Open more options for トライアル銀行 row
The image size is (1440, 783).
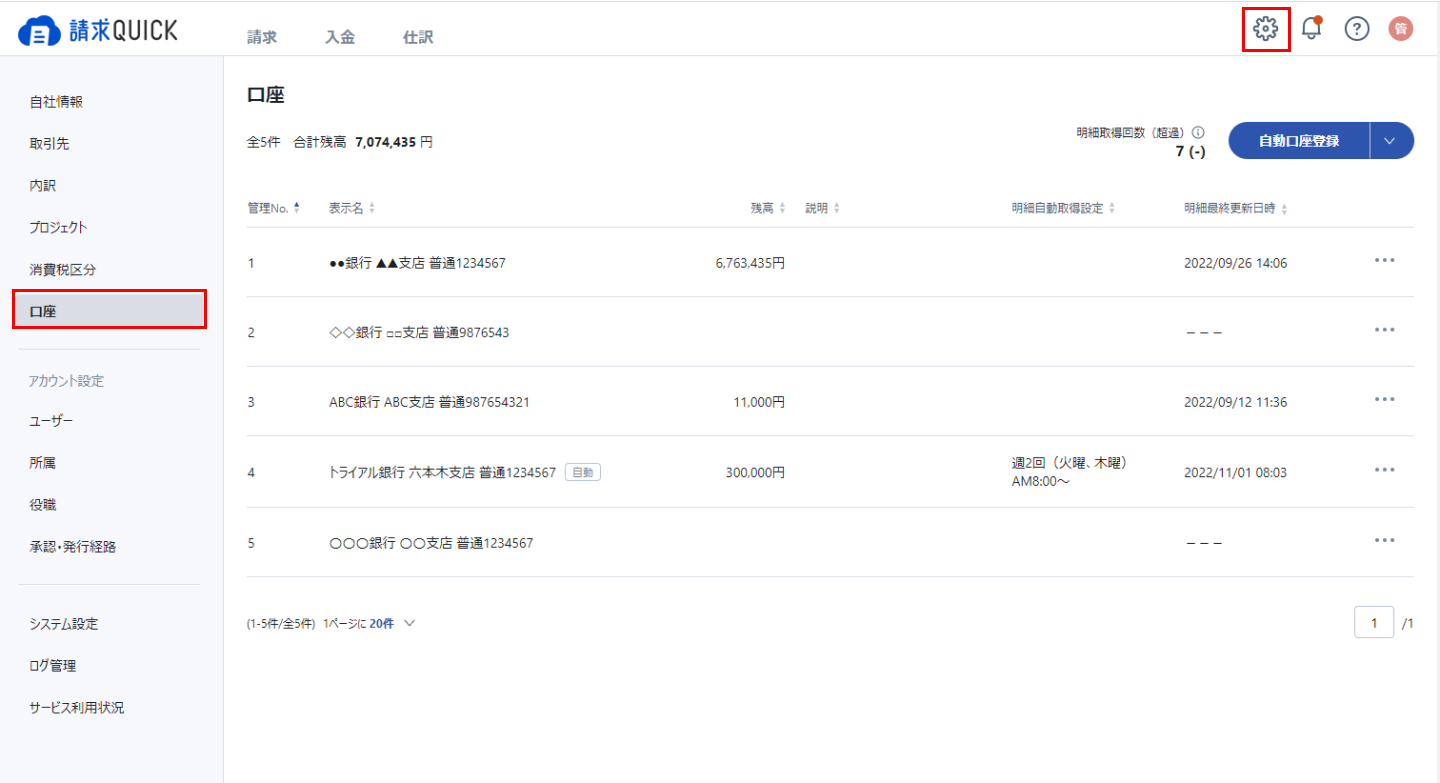1384,470
